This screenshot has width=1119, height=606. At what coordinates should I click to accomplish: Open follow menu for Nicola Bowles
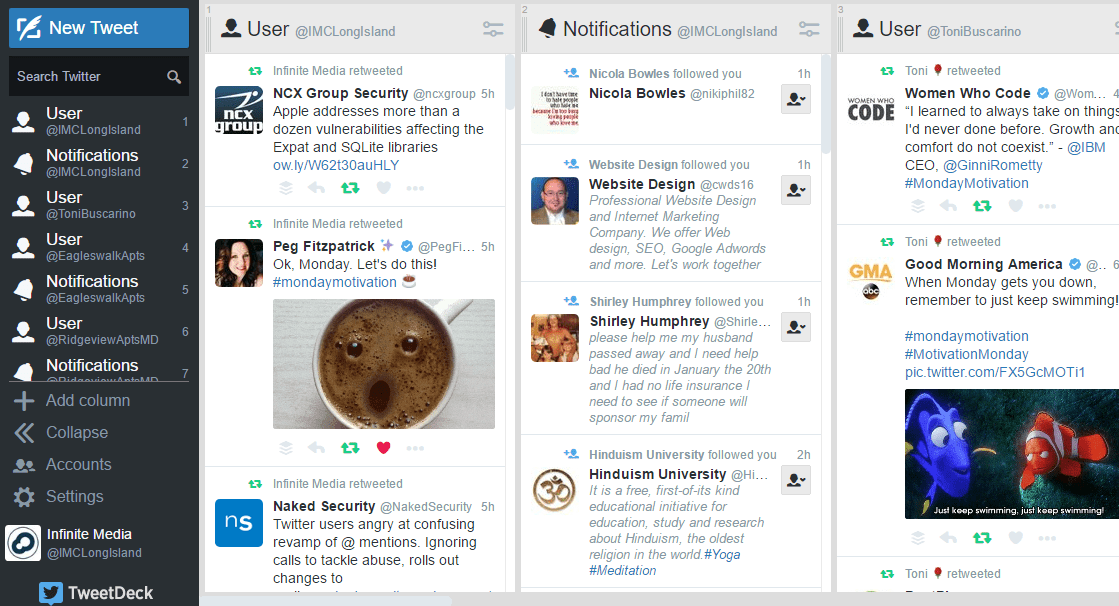pyautogui.click(x=796, y=99)
